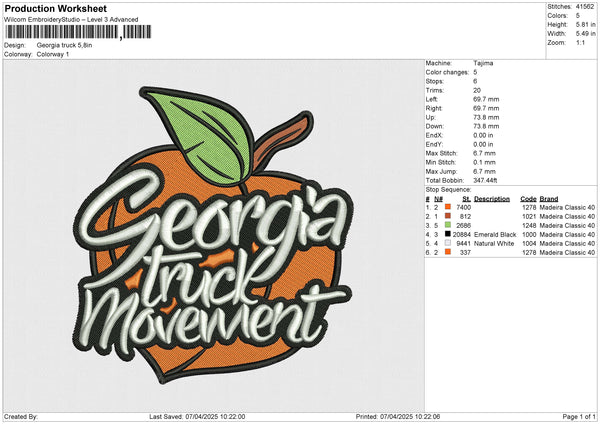Click the 'Up:' label
This screenshot has width=600, height=424.
430,117
